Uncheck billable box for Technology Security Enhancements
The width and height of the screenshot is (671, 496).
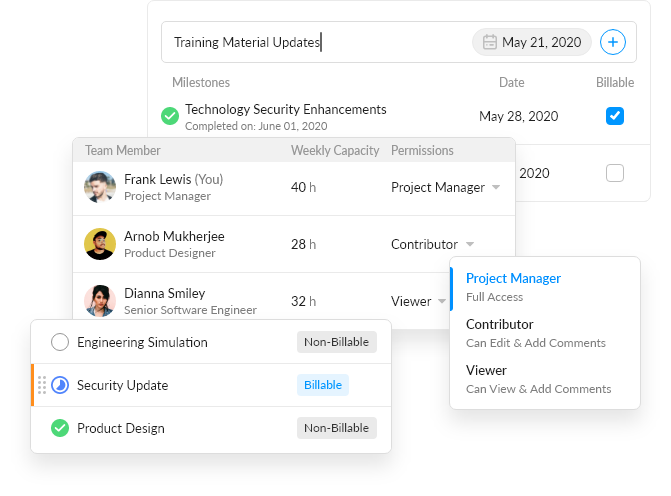pos(615,116)
